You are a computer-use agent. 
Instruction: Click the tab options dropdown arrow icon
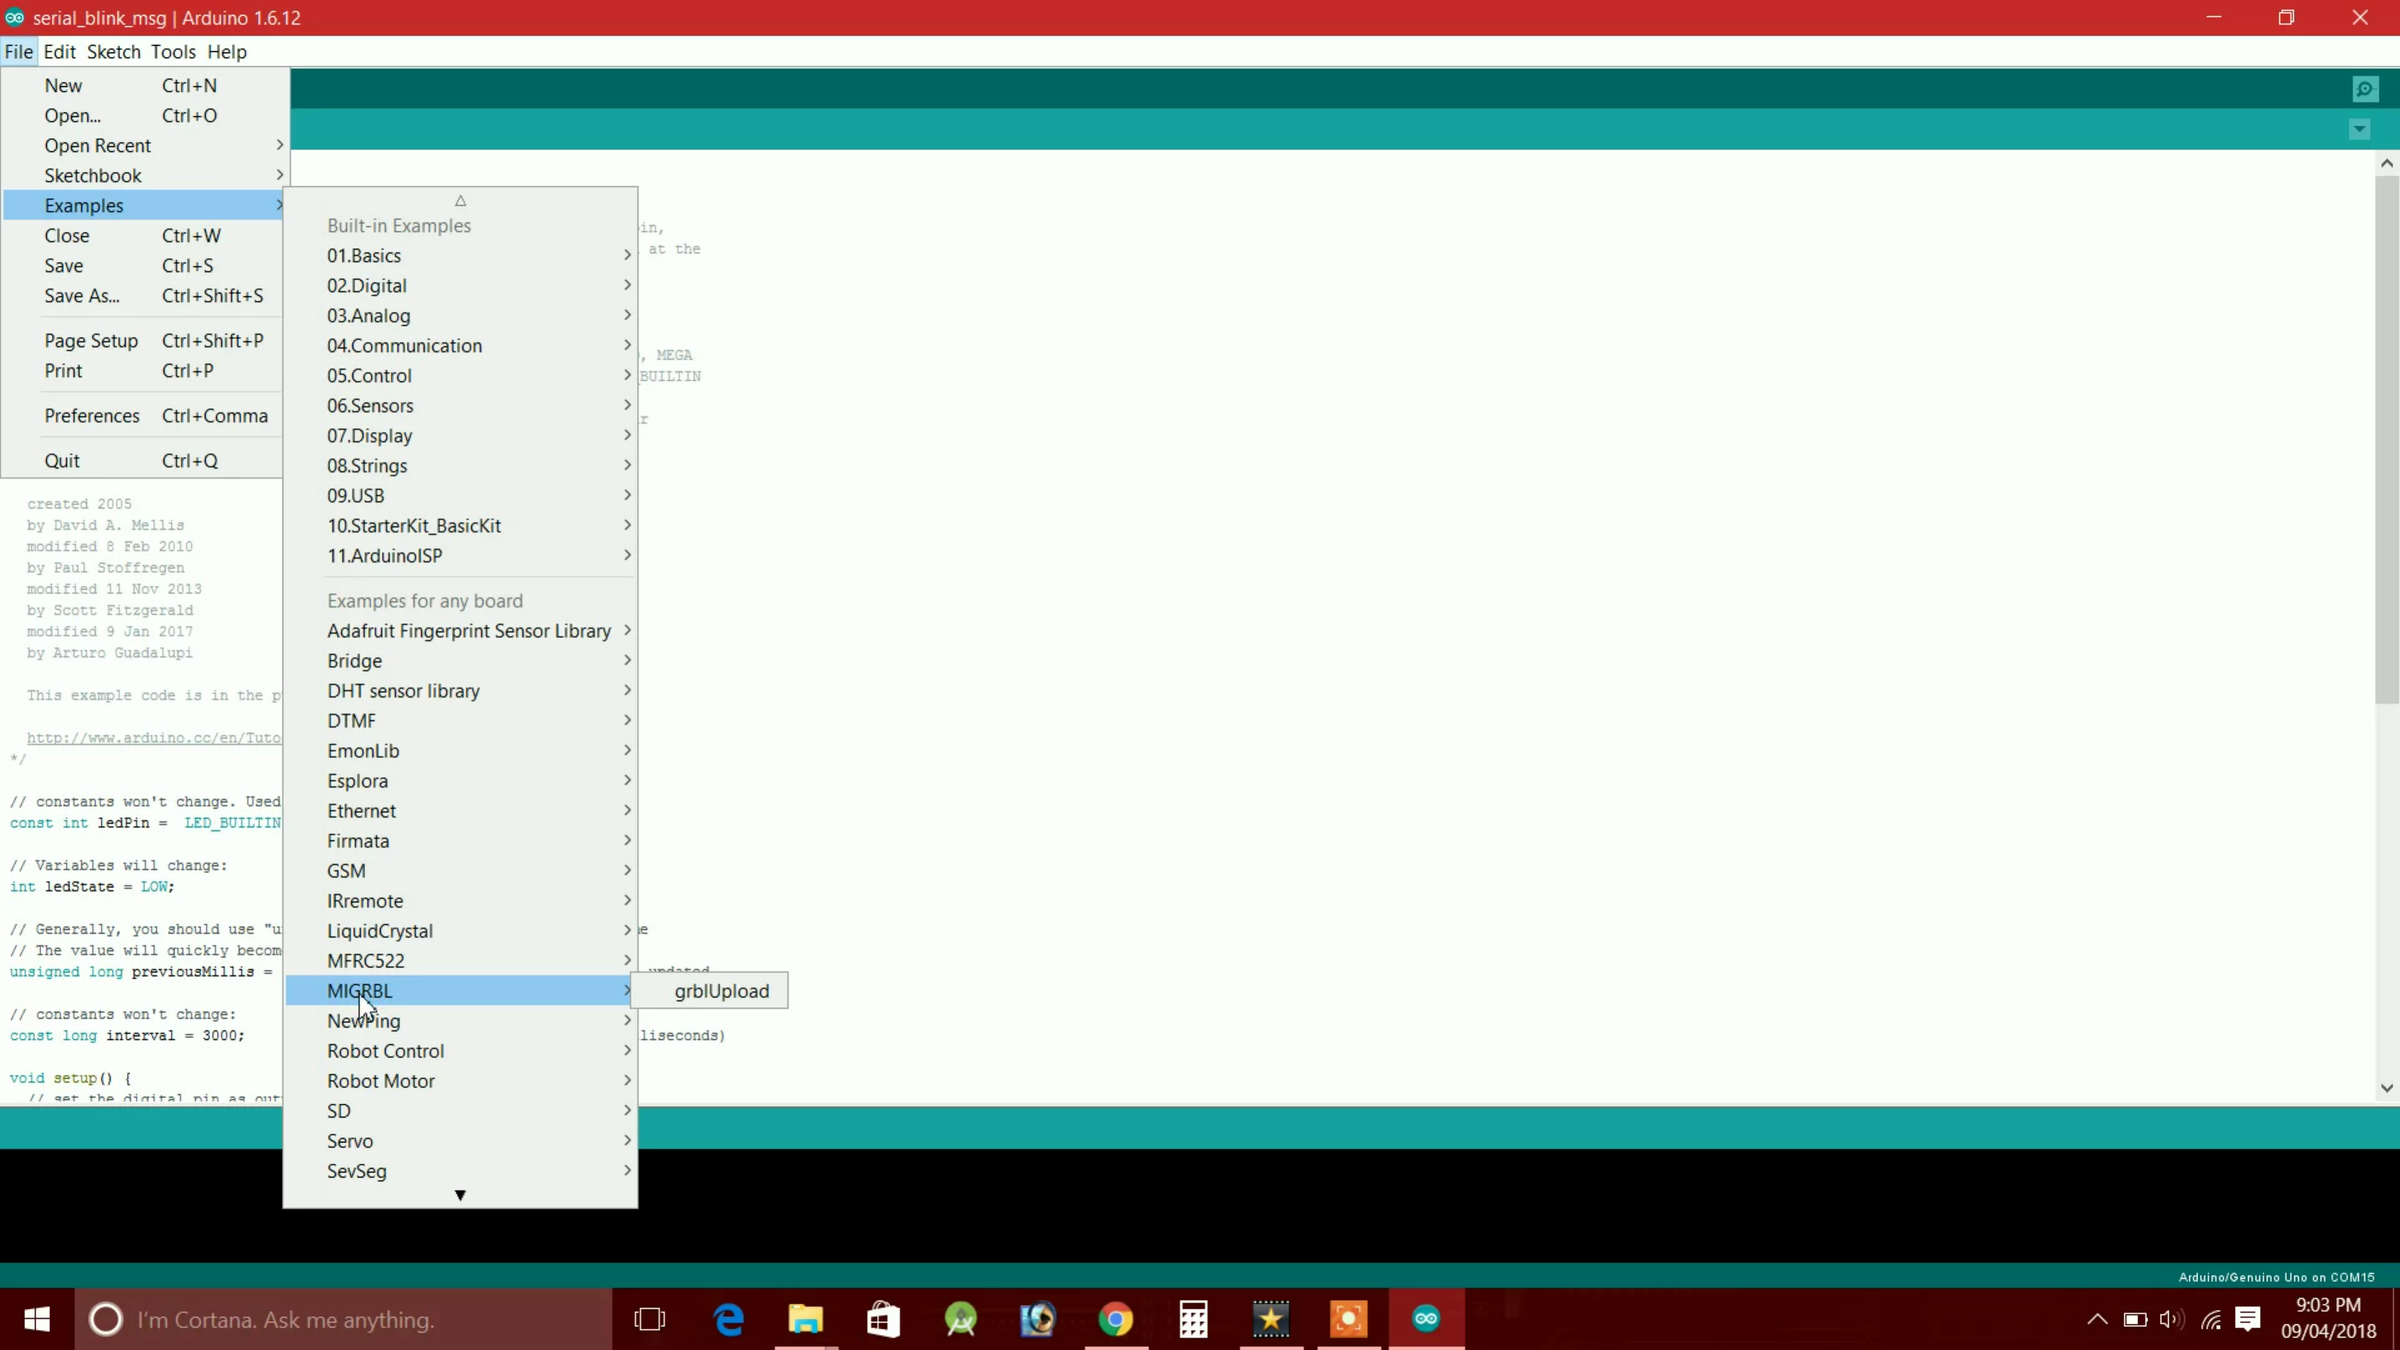tap(2360, 129)
